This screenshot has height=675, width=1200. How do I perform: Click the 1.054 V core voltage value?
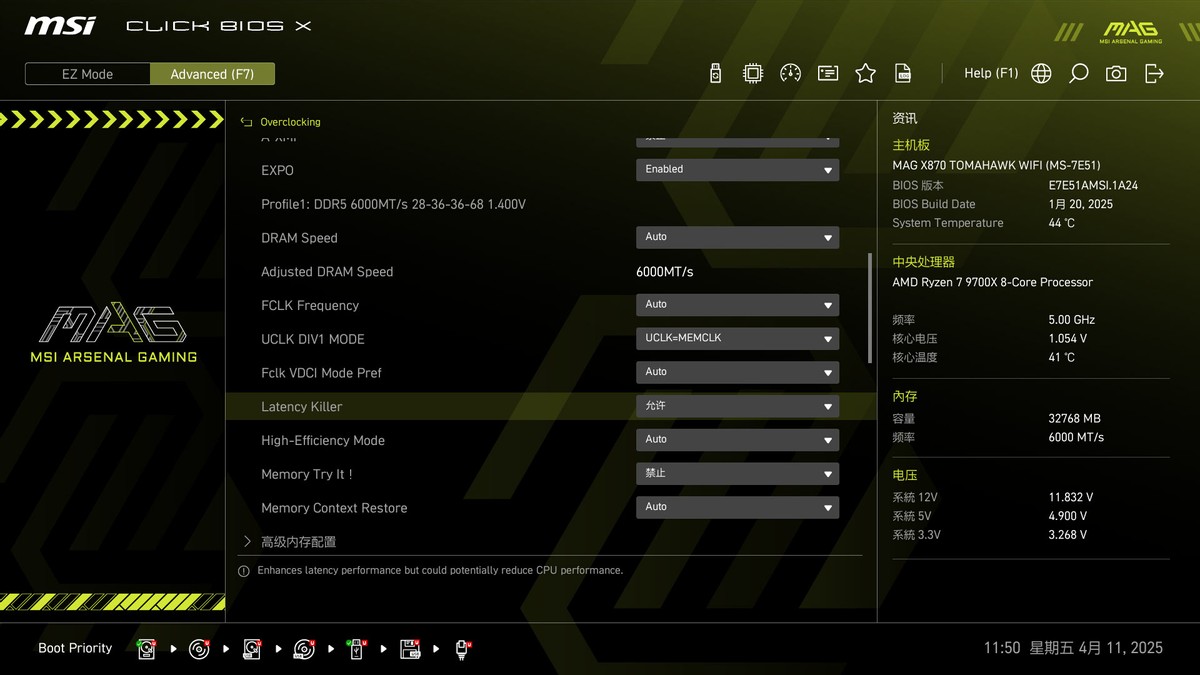1067,339
